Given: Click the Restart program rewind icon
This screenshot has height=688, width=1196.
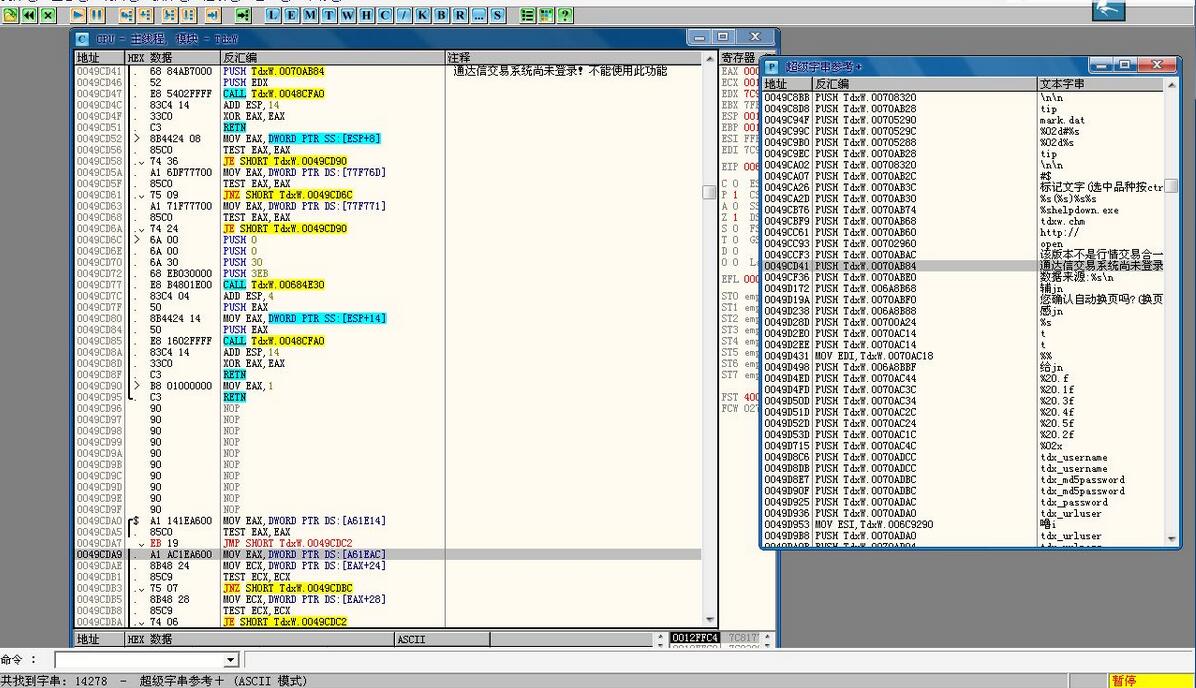Looking at the screenshot, I should point(30,15).
